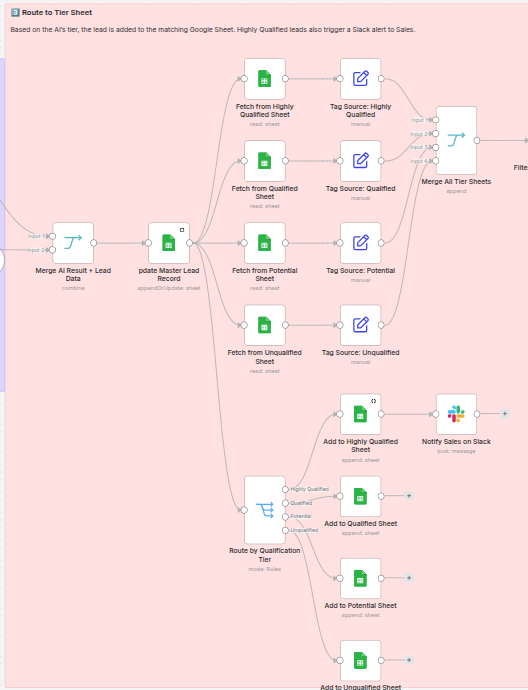The image size is (528, 690).
Task: Open the Add to Unqualified Sheet node
Action: [x=360, y=661]
